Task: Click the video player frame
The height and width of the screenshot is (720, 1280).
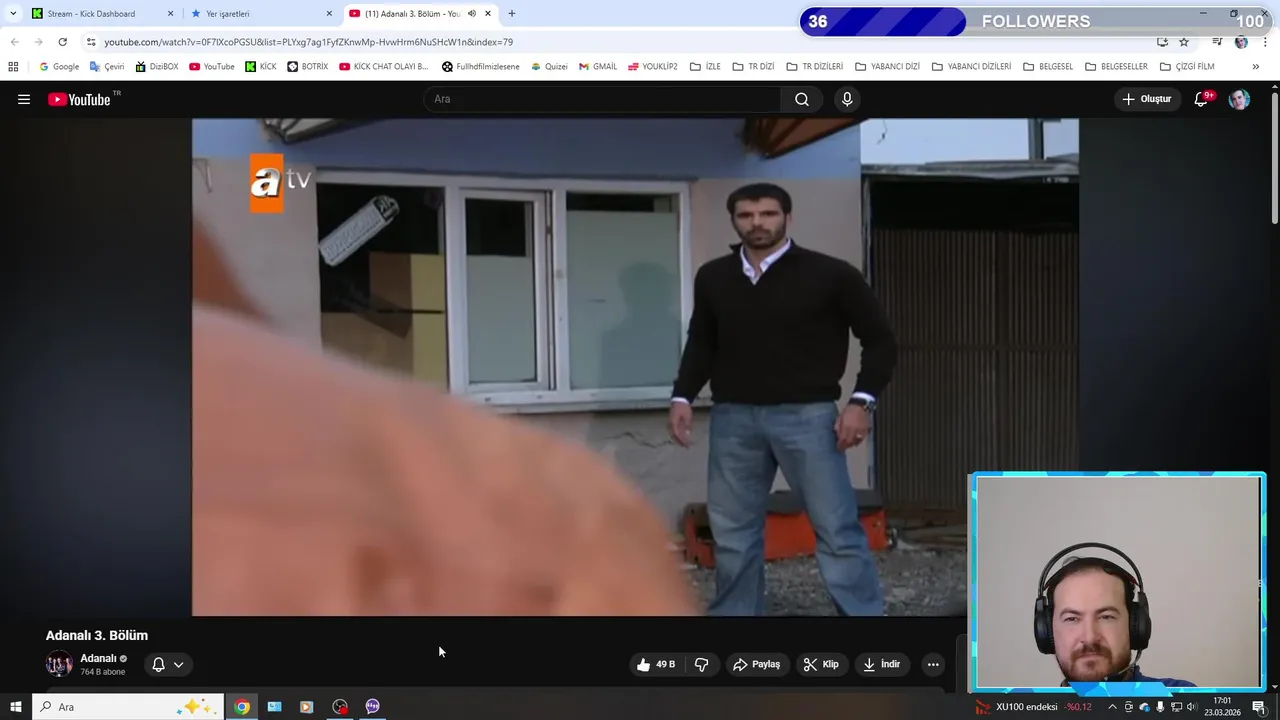Action: [635, 367]
